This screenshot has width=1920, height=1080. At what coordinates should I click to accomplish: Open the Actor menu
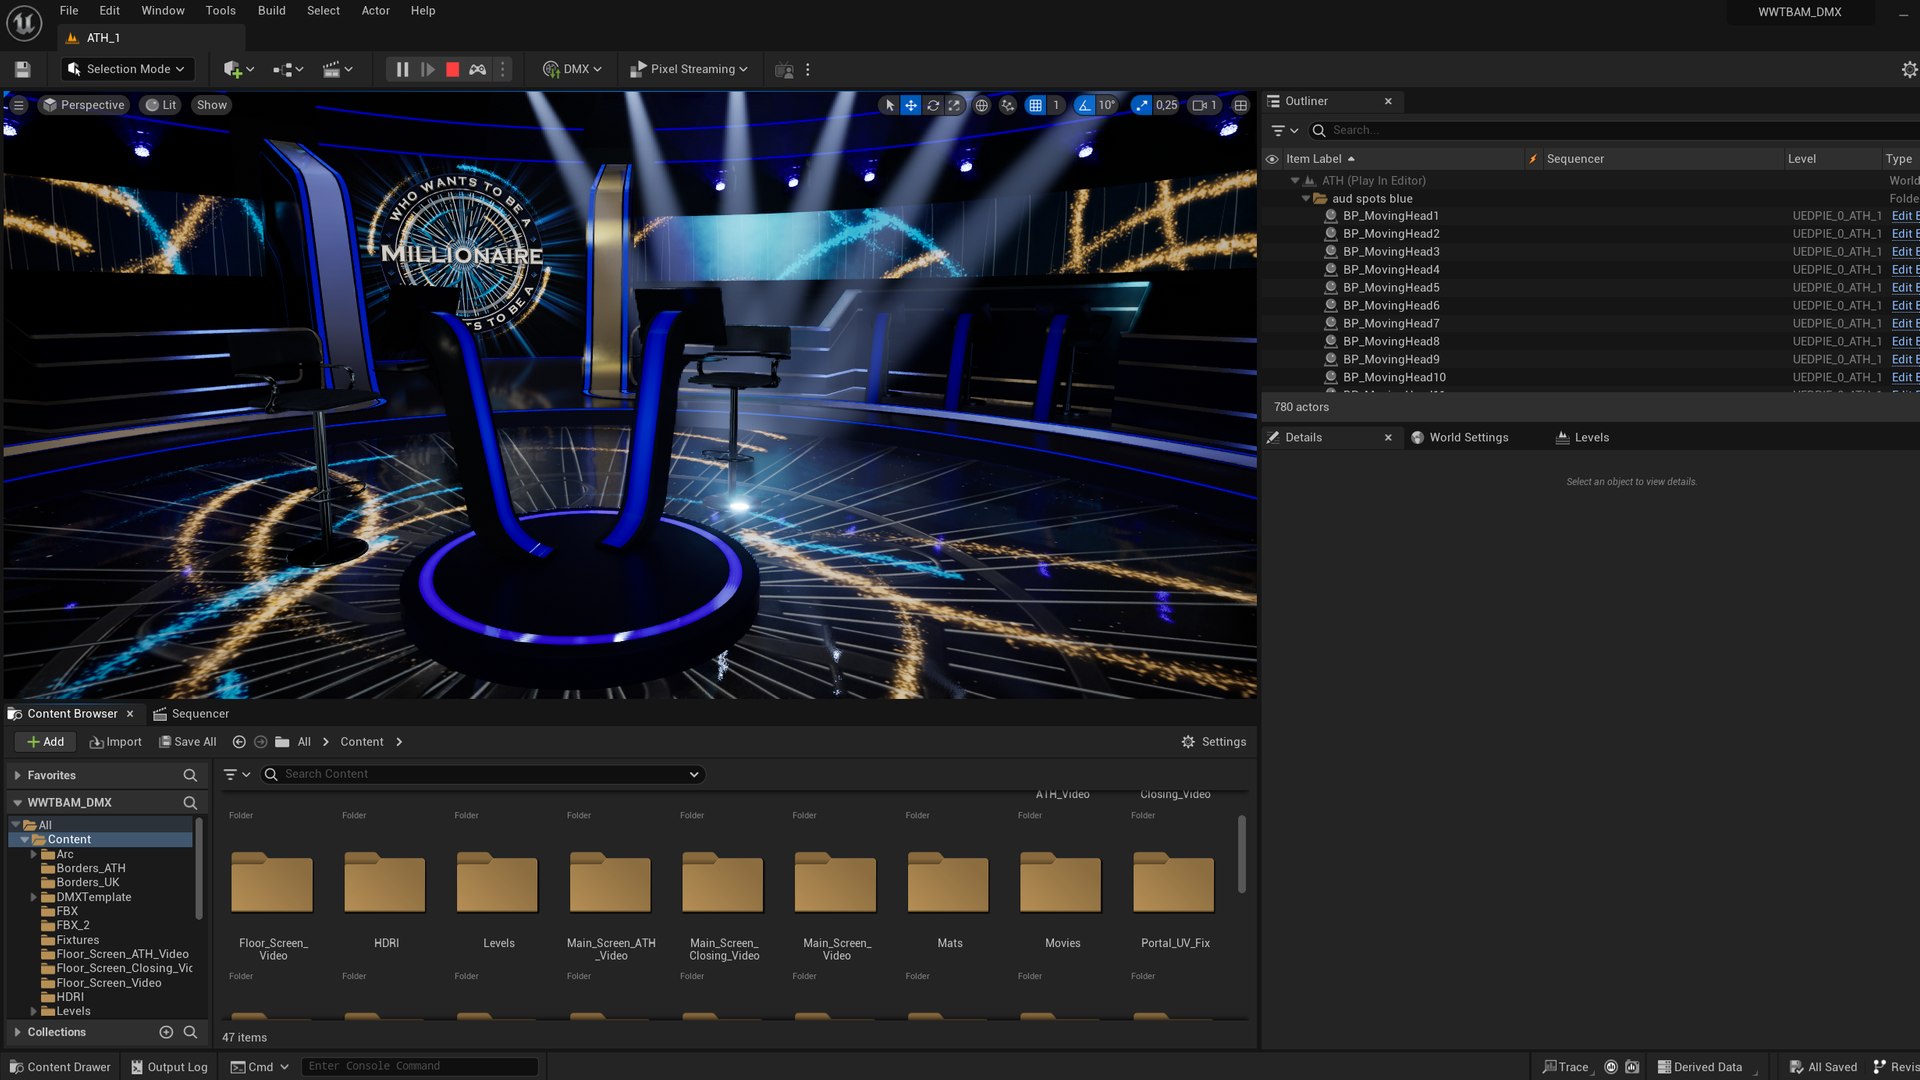[375, 11]
